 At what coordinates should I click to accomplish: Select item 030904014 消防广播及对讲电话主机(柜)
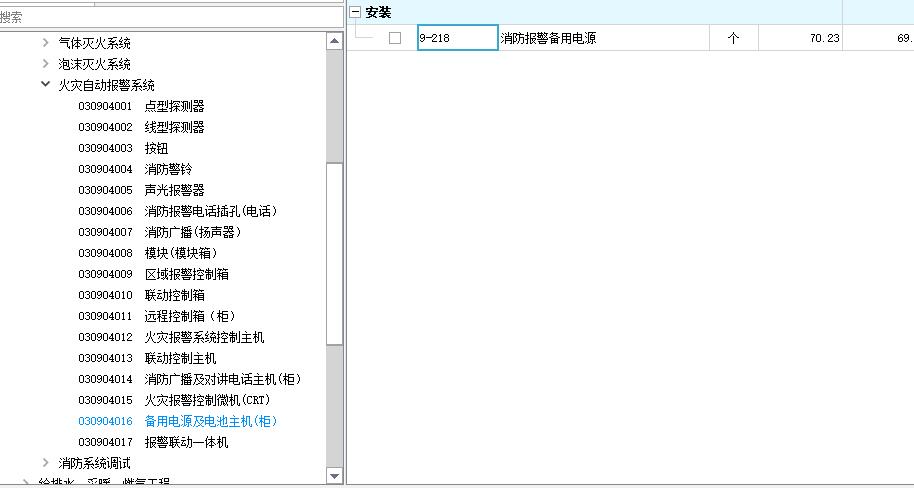coord(190,379)
